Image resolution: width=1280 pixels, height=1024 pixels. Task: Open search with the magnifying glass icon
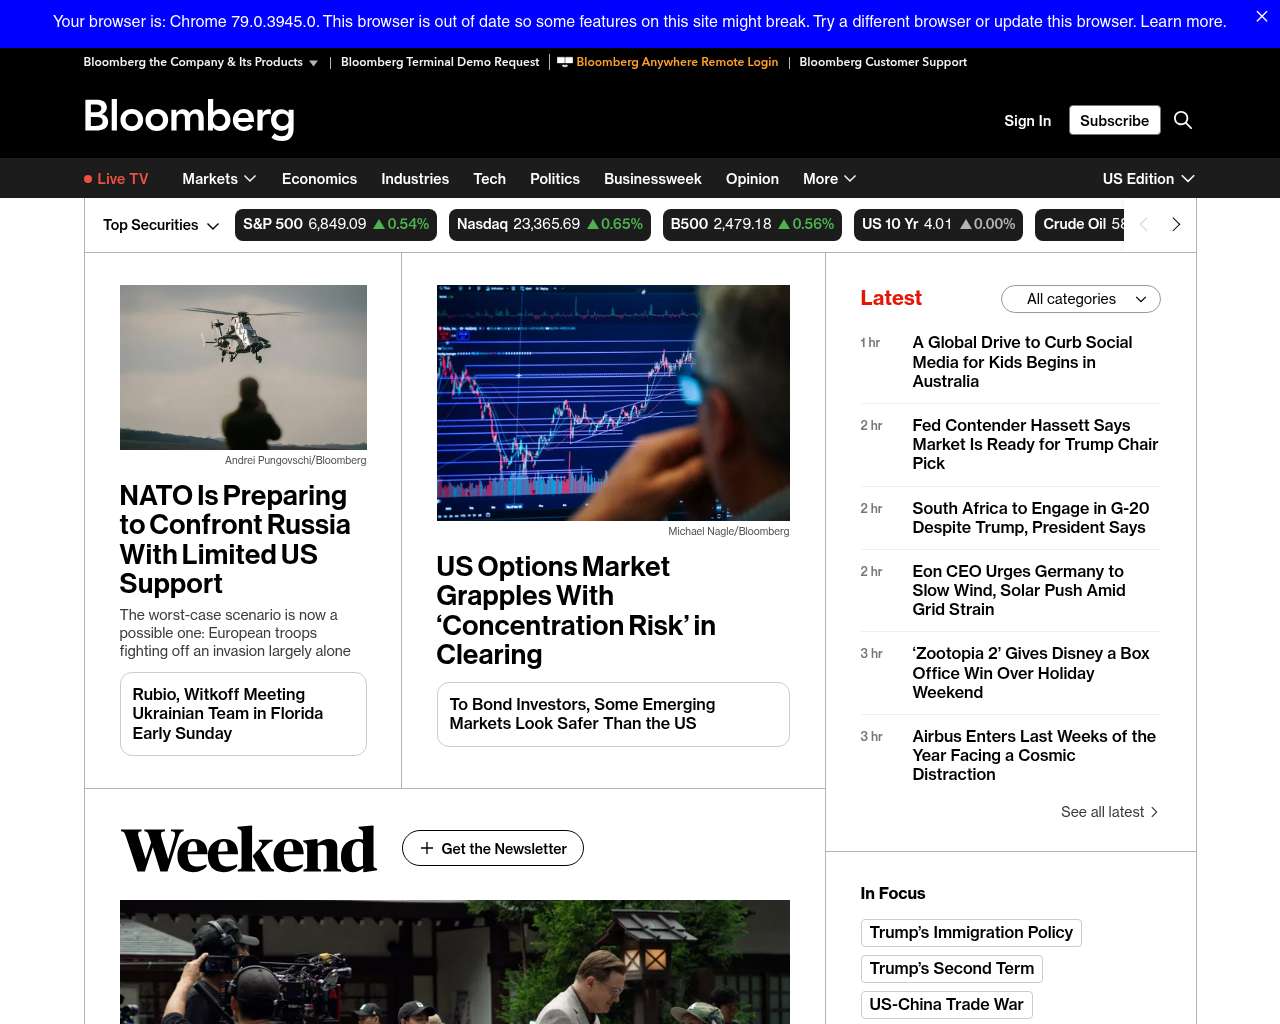1183,120
